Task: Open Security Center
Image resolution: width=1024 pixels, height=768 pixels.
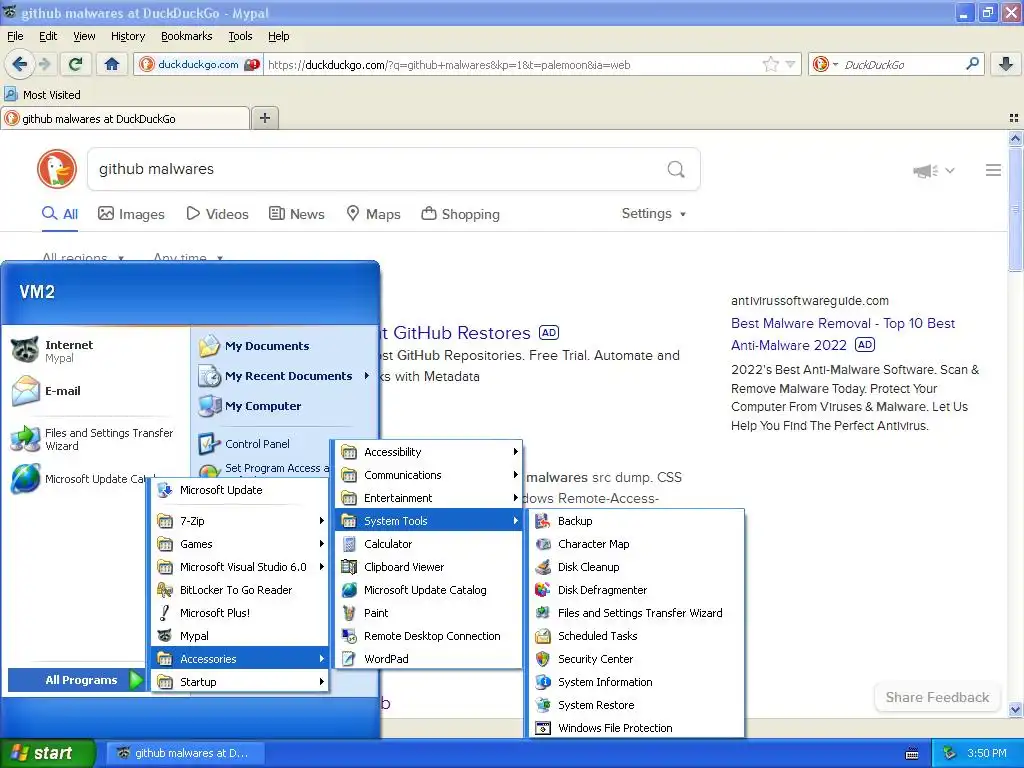Action: (634, 659)
